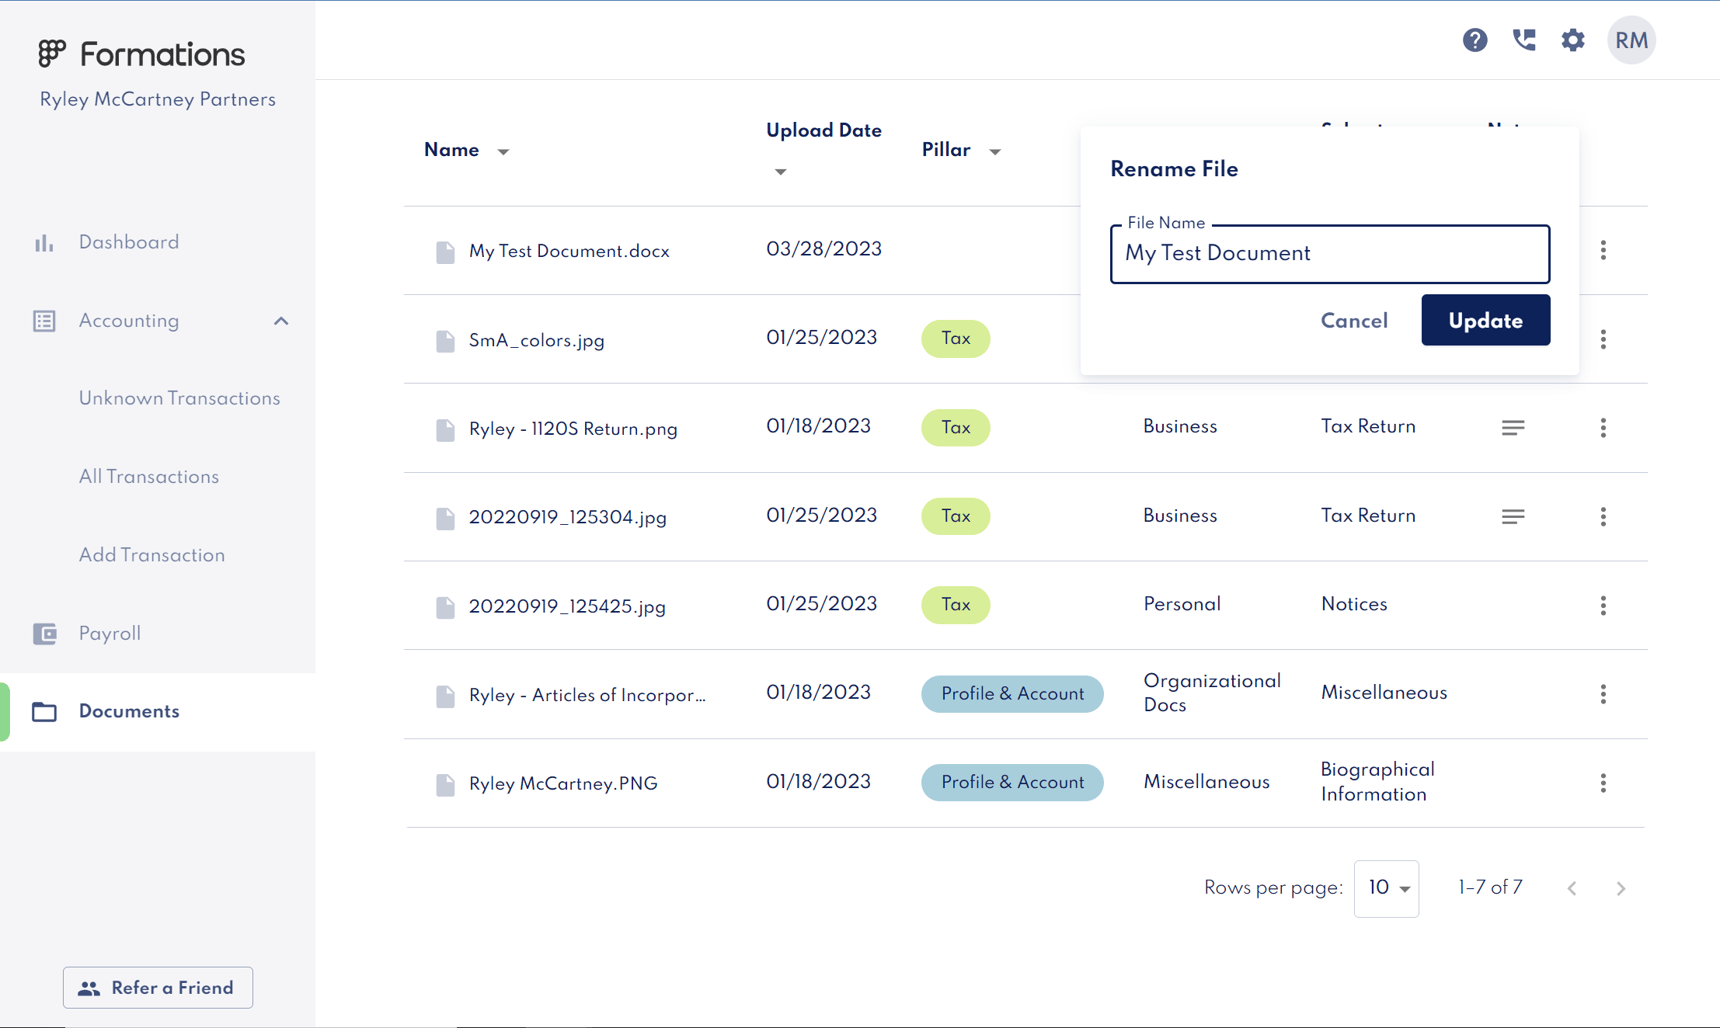Open the RM user avatar menu

pyautogui.click(x=1630, y=41)
